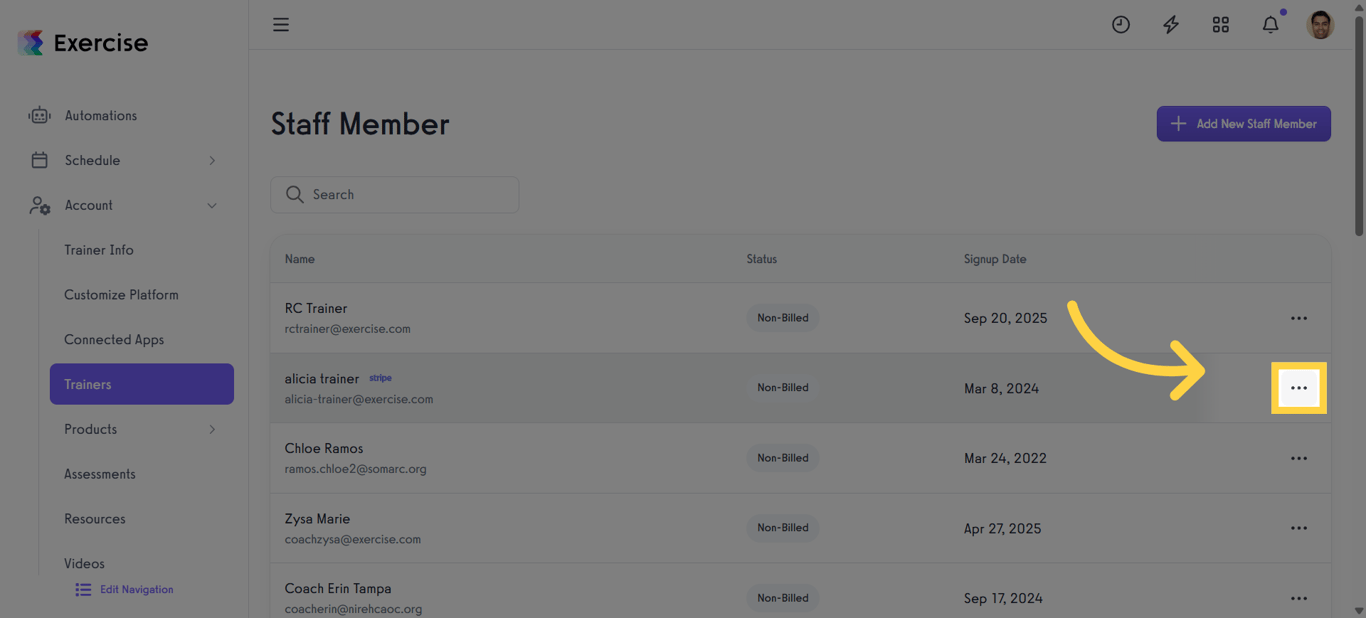
Task: Select the Schedule calendar icon
Action: pyautogui.click(x=39, y=160)
